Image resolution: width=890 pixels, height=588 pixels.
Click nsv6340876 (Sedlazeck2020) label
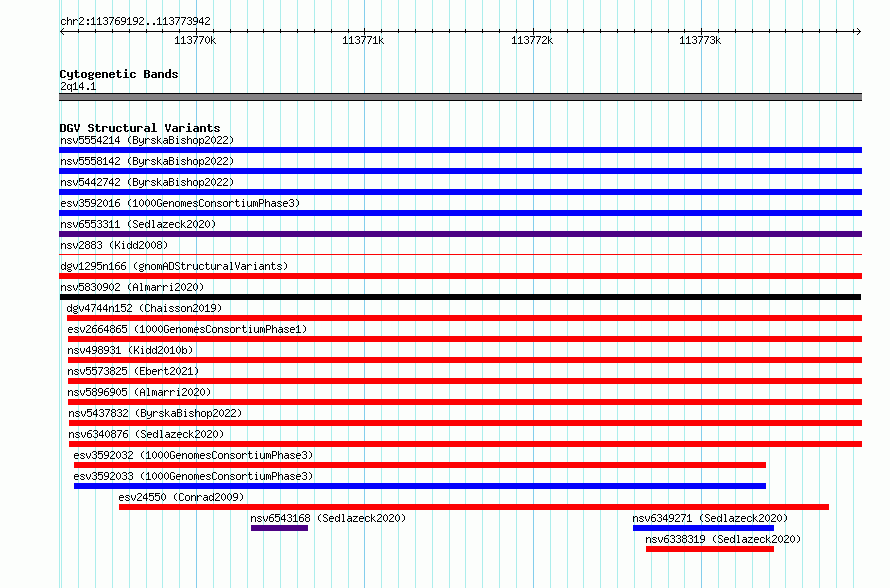coord(146,434)
